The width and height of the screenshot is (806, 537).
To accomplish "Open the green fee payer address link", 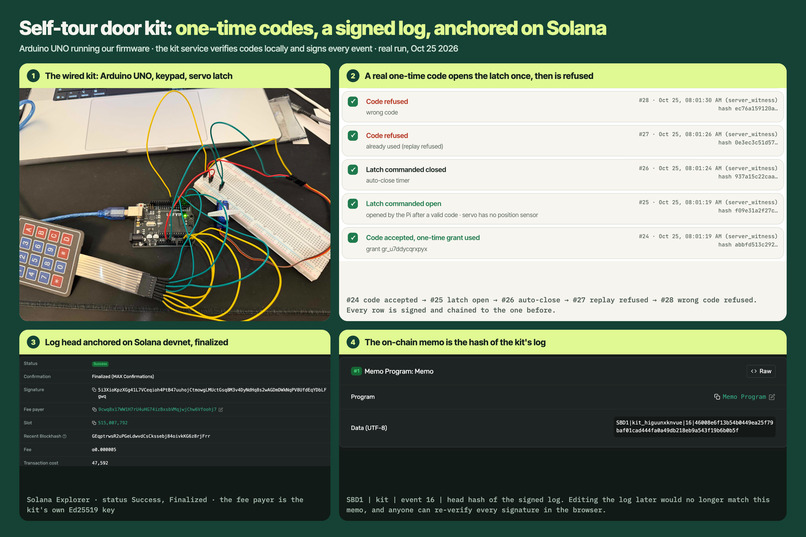I will 157,410.
